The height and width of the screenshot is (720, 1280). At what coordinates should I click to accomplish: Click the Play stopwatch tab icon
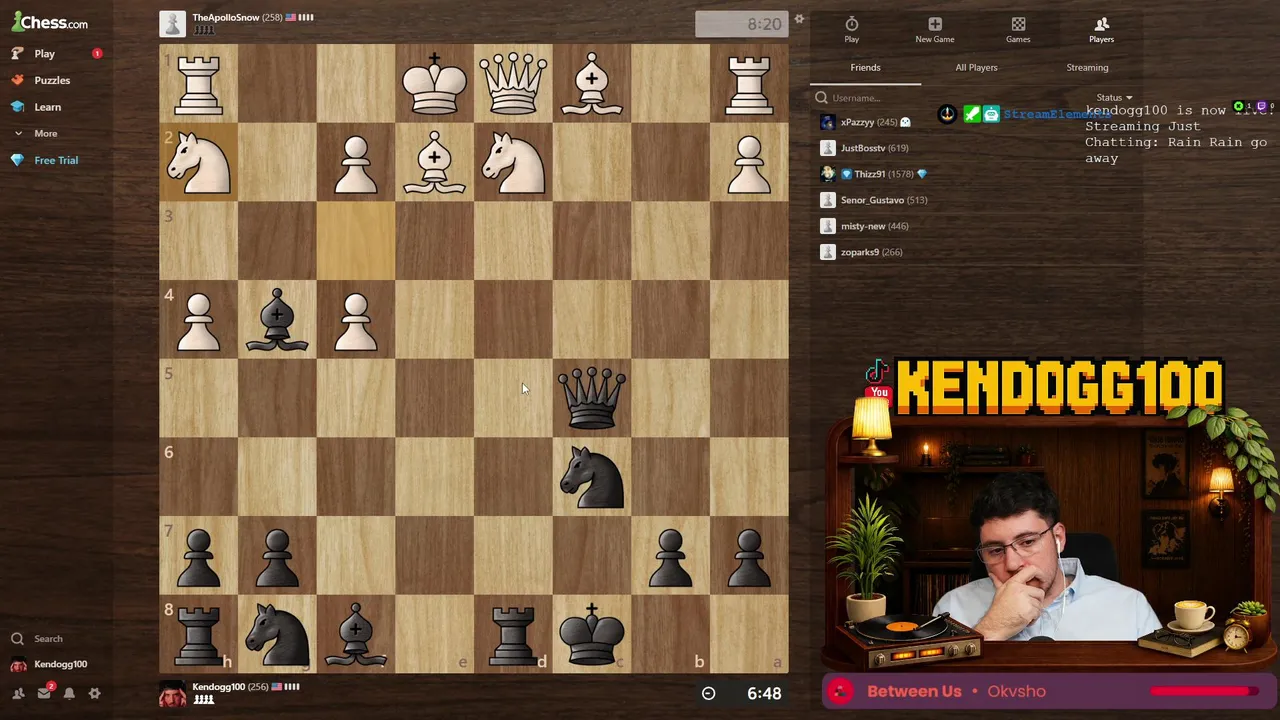[x=851, y=29]
